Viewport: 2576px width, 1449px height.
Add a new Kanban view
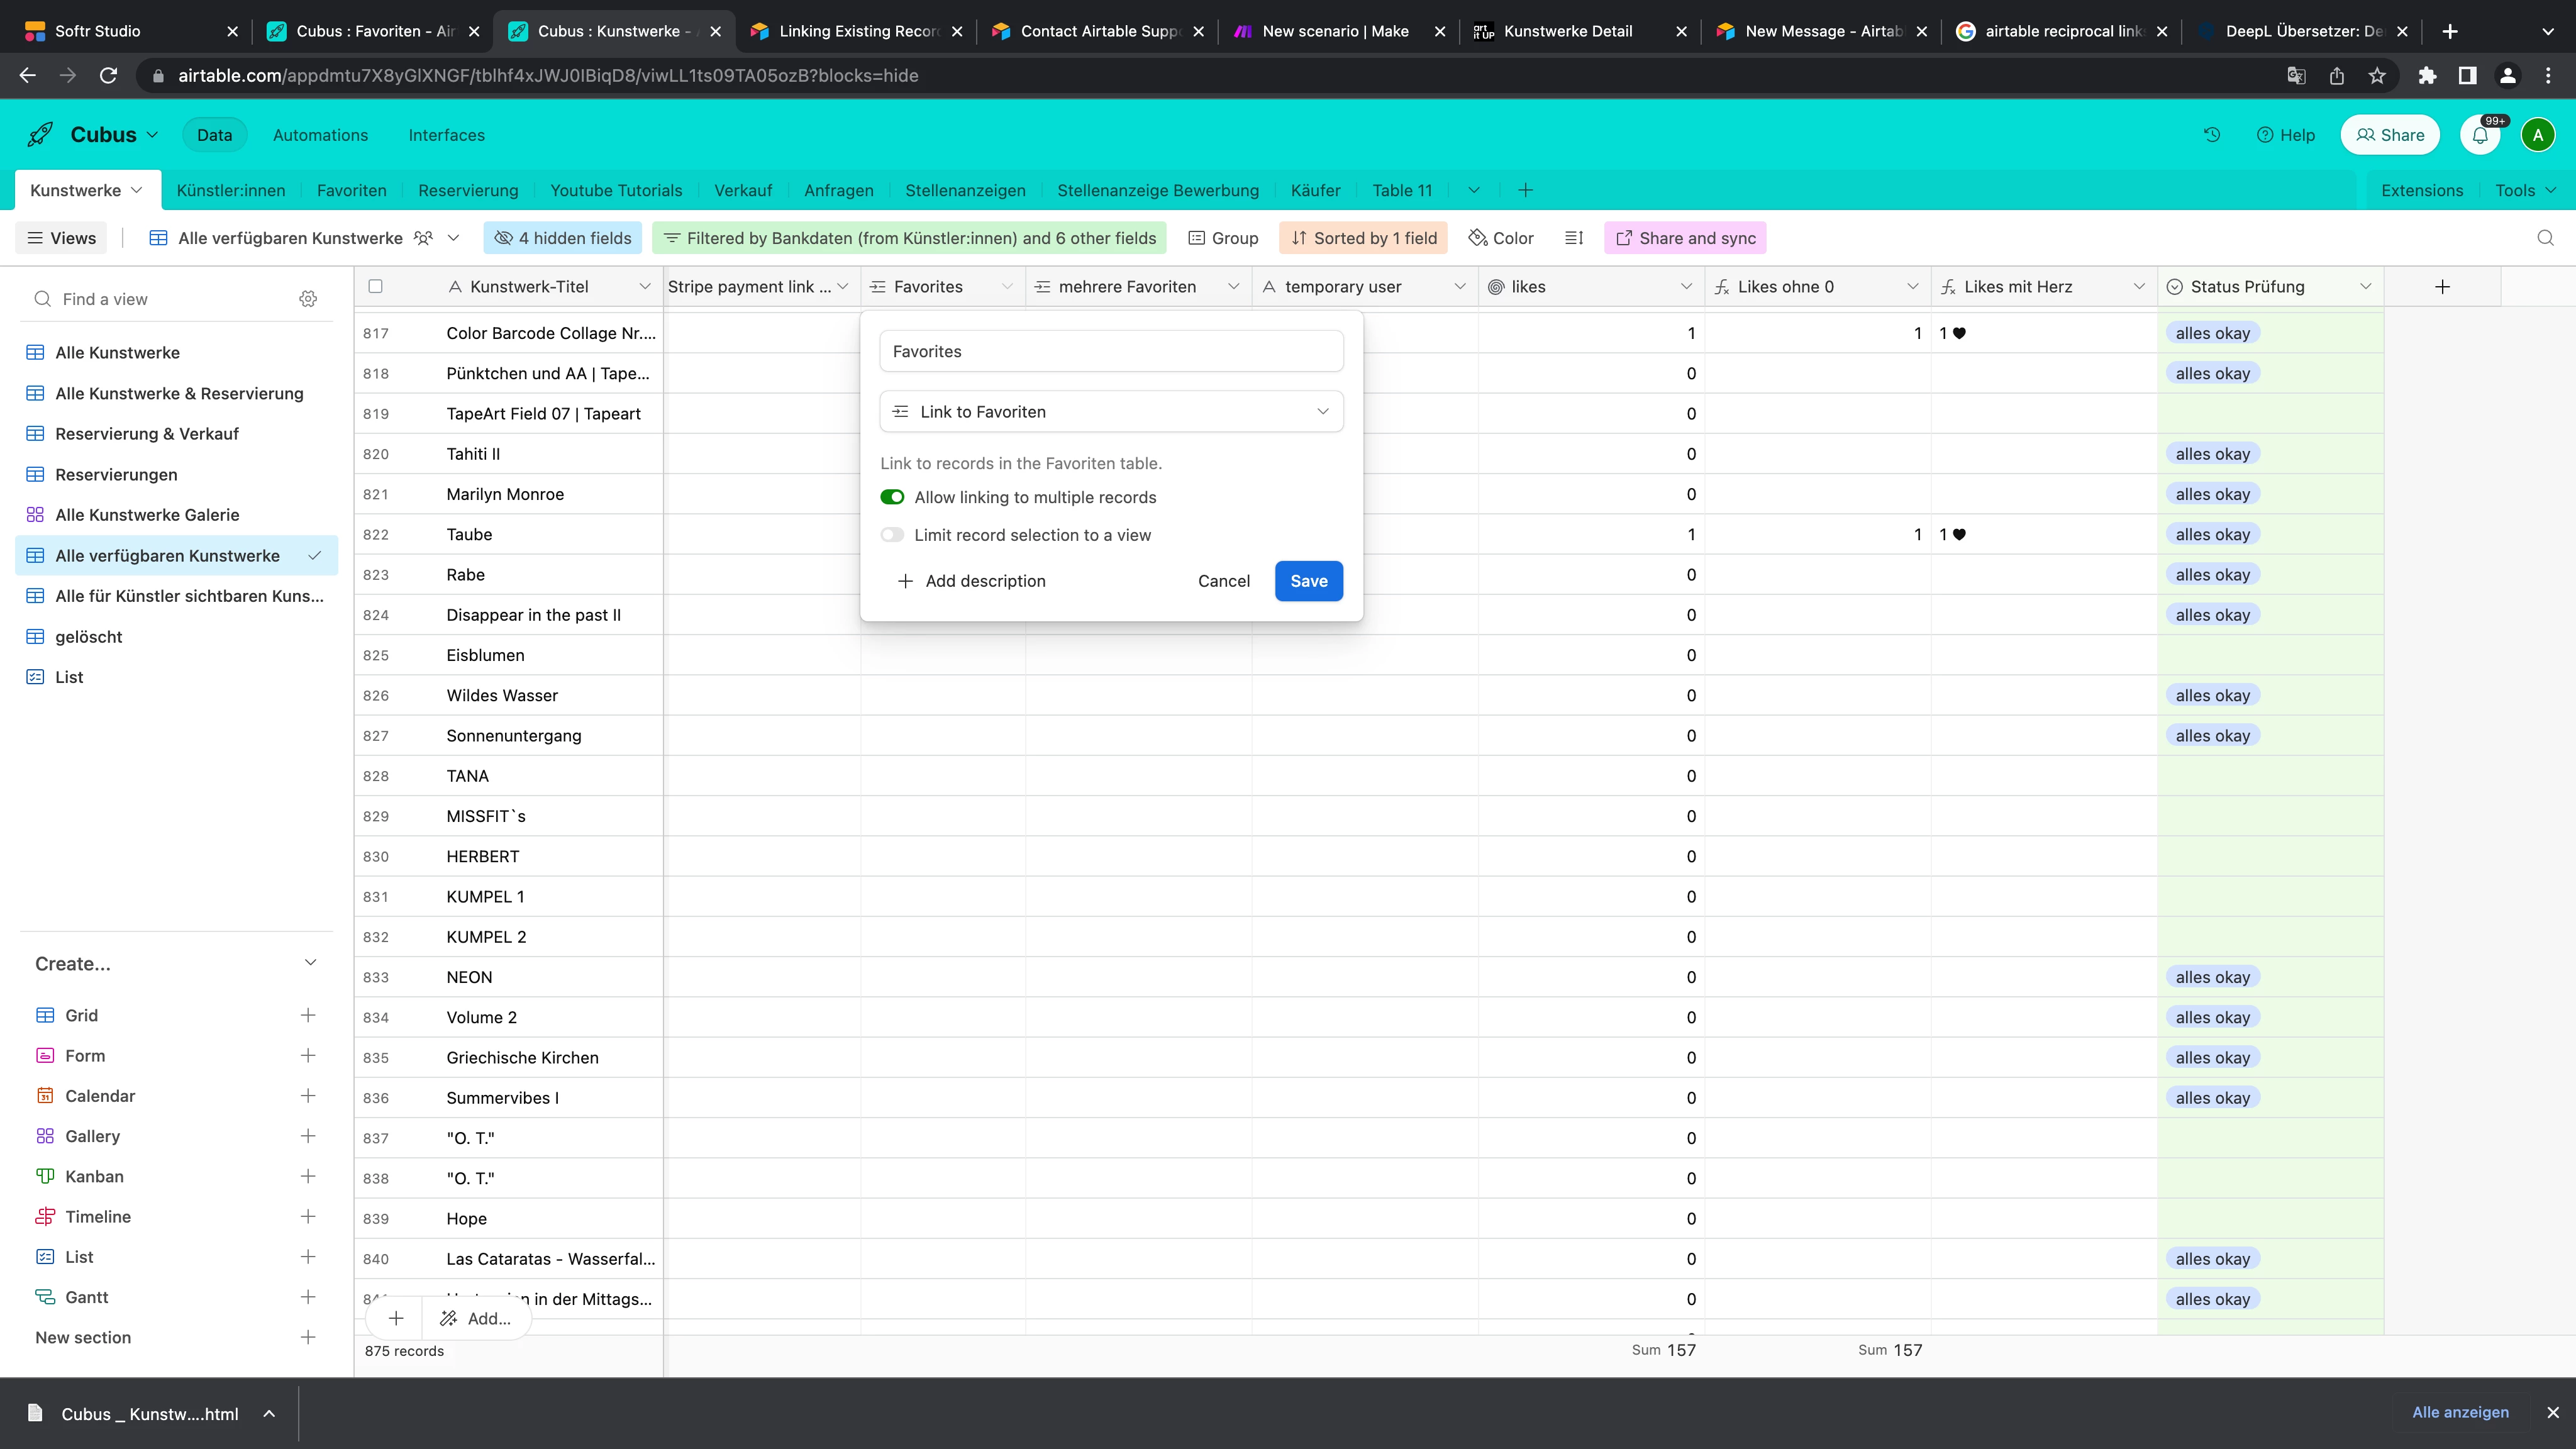click(307, 1176)
